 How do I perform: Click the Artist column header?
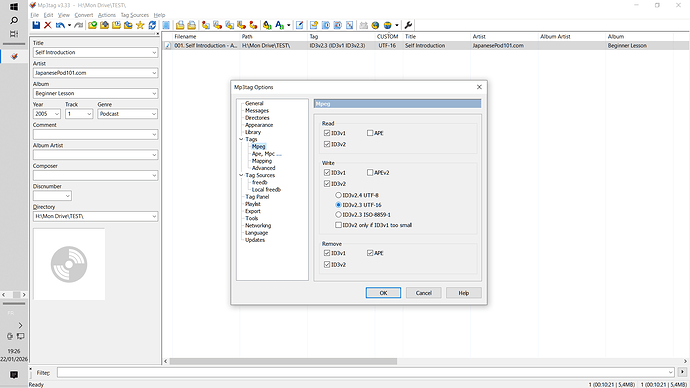point(504,37)
